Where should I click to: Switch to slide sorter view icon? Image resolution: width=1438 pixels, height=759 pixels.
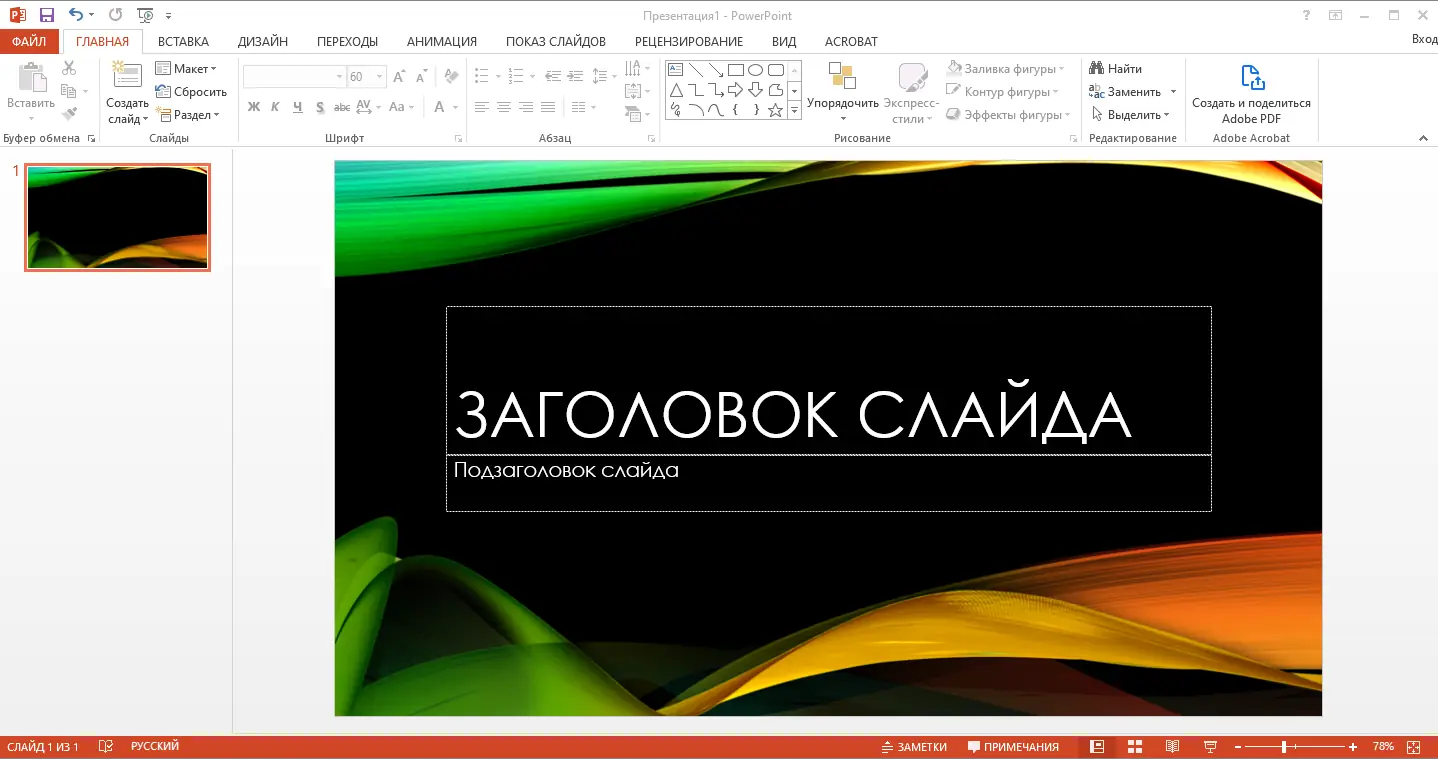(x=1135, y=747)
